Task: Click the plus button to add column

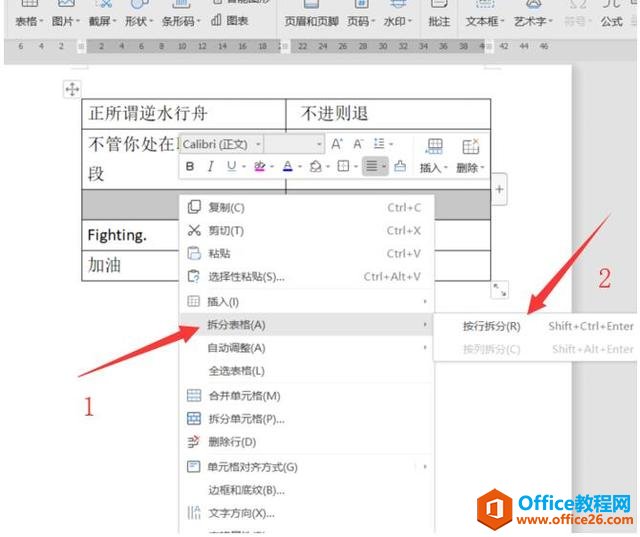Action: (499, 189)
